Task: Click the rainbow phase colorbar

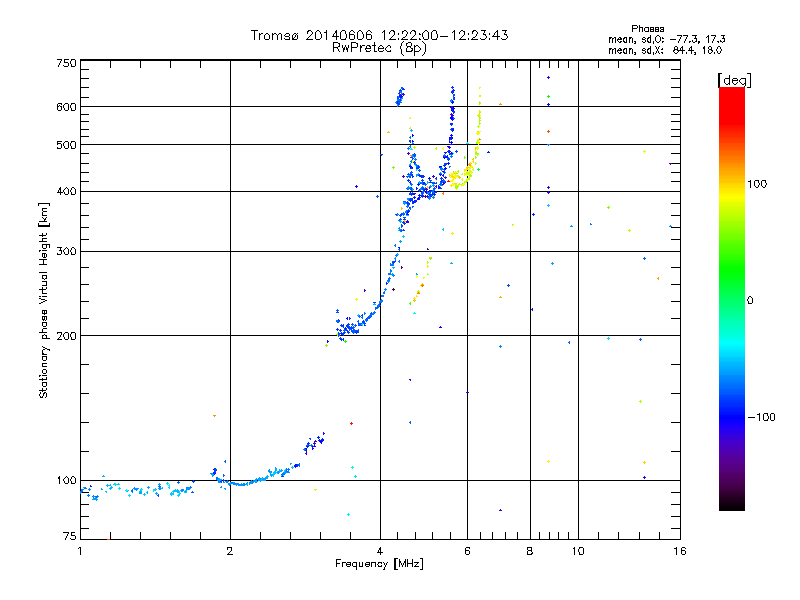Action: [732, 299]
